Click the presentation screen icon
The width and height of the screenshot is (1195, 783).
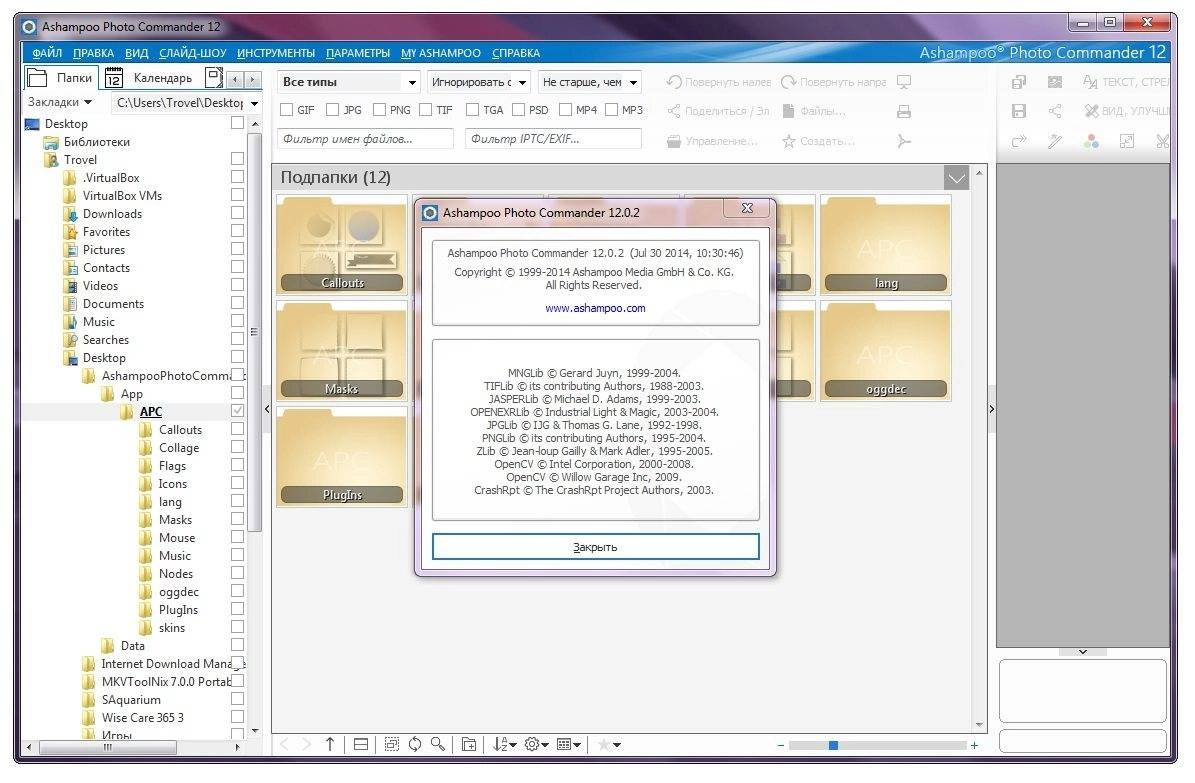tap(904, 82)
